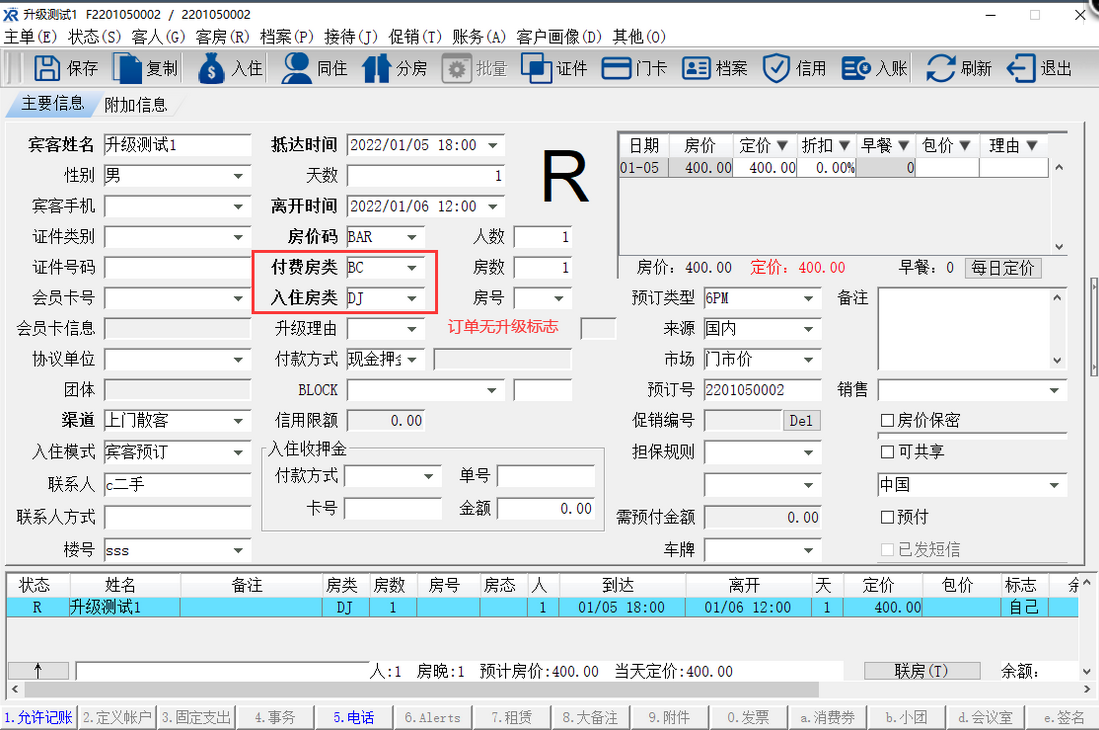
Task: Select the 8.大备注 bottom tab
Action: click(590, 717)
